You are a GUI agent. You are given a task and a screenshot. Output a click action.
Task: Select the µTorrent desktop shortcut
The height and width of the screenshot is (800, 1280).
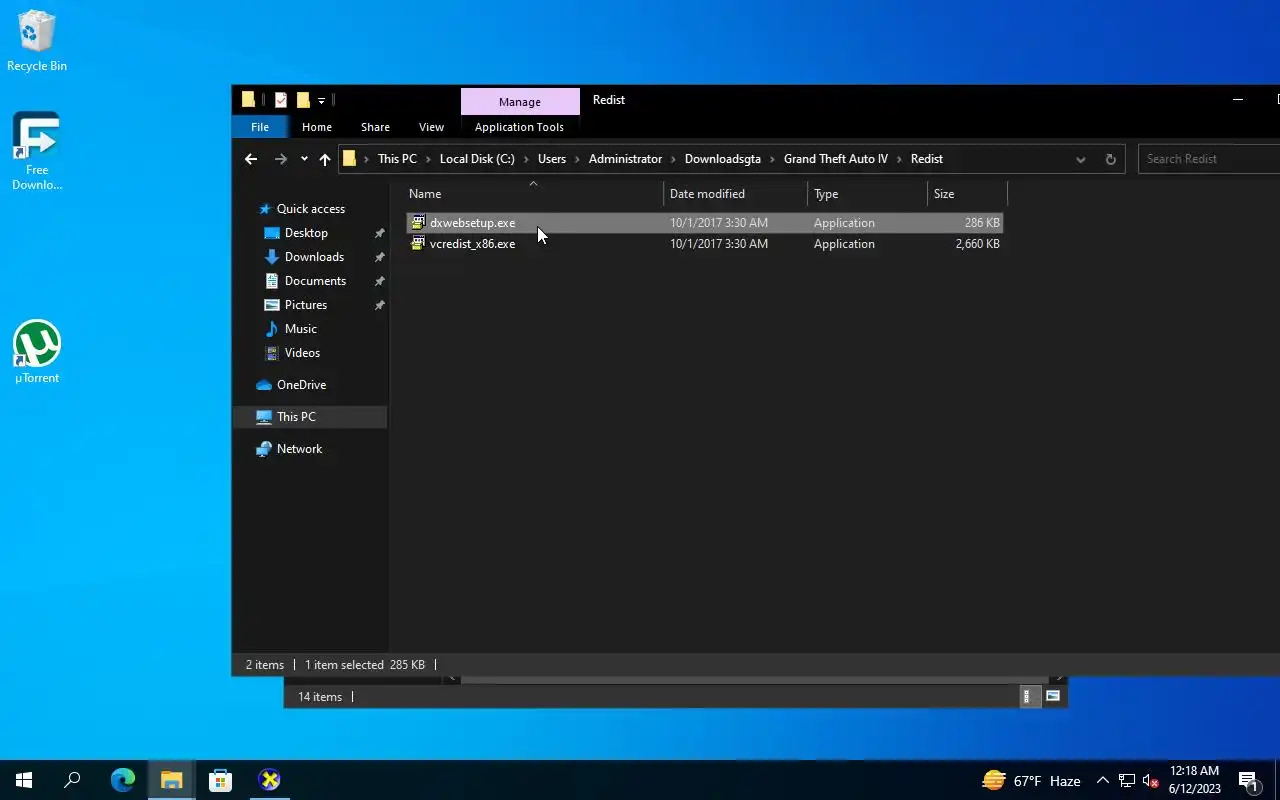coord(37,352)
